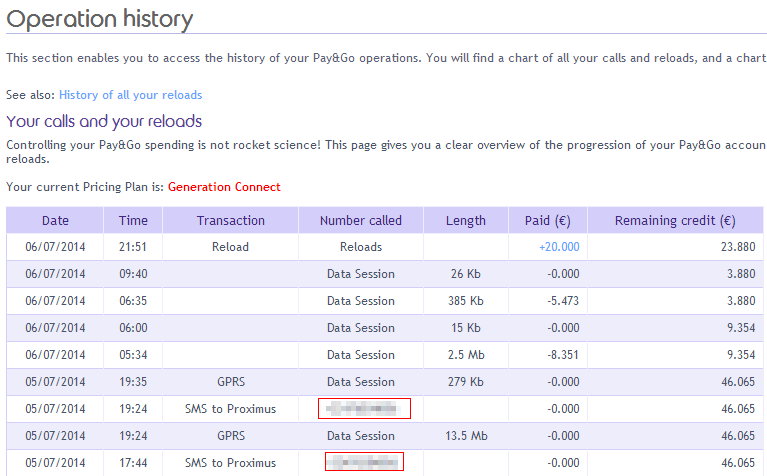The height and width of the screenshot is (476, 767).
Task: Select the Paid (€) column header
Action: pos(550,220)
